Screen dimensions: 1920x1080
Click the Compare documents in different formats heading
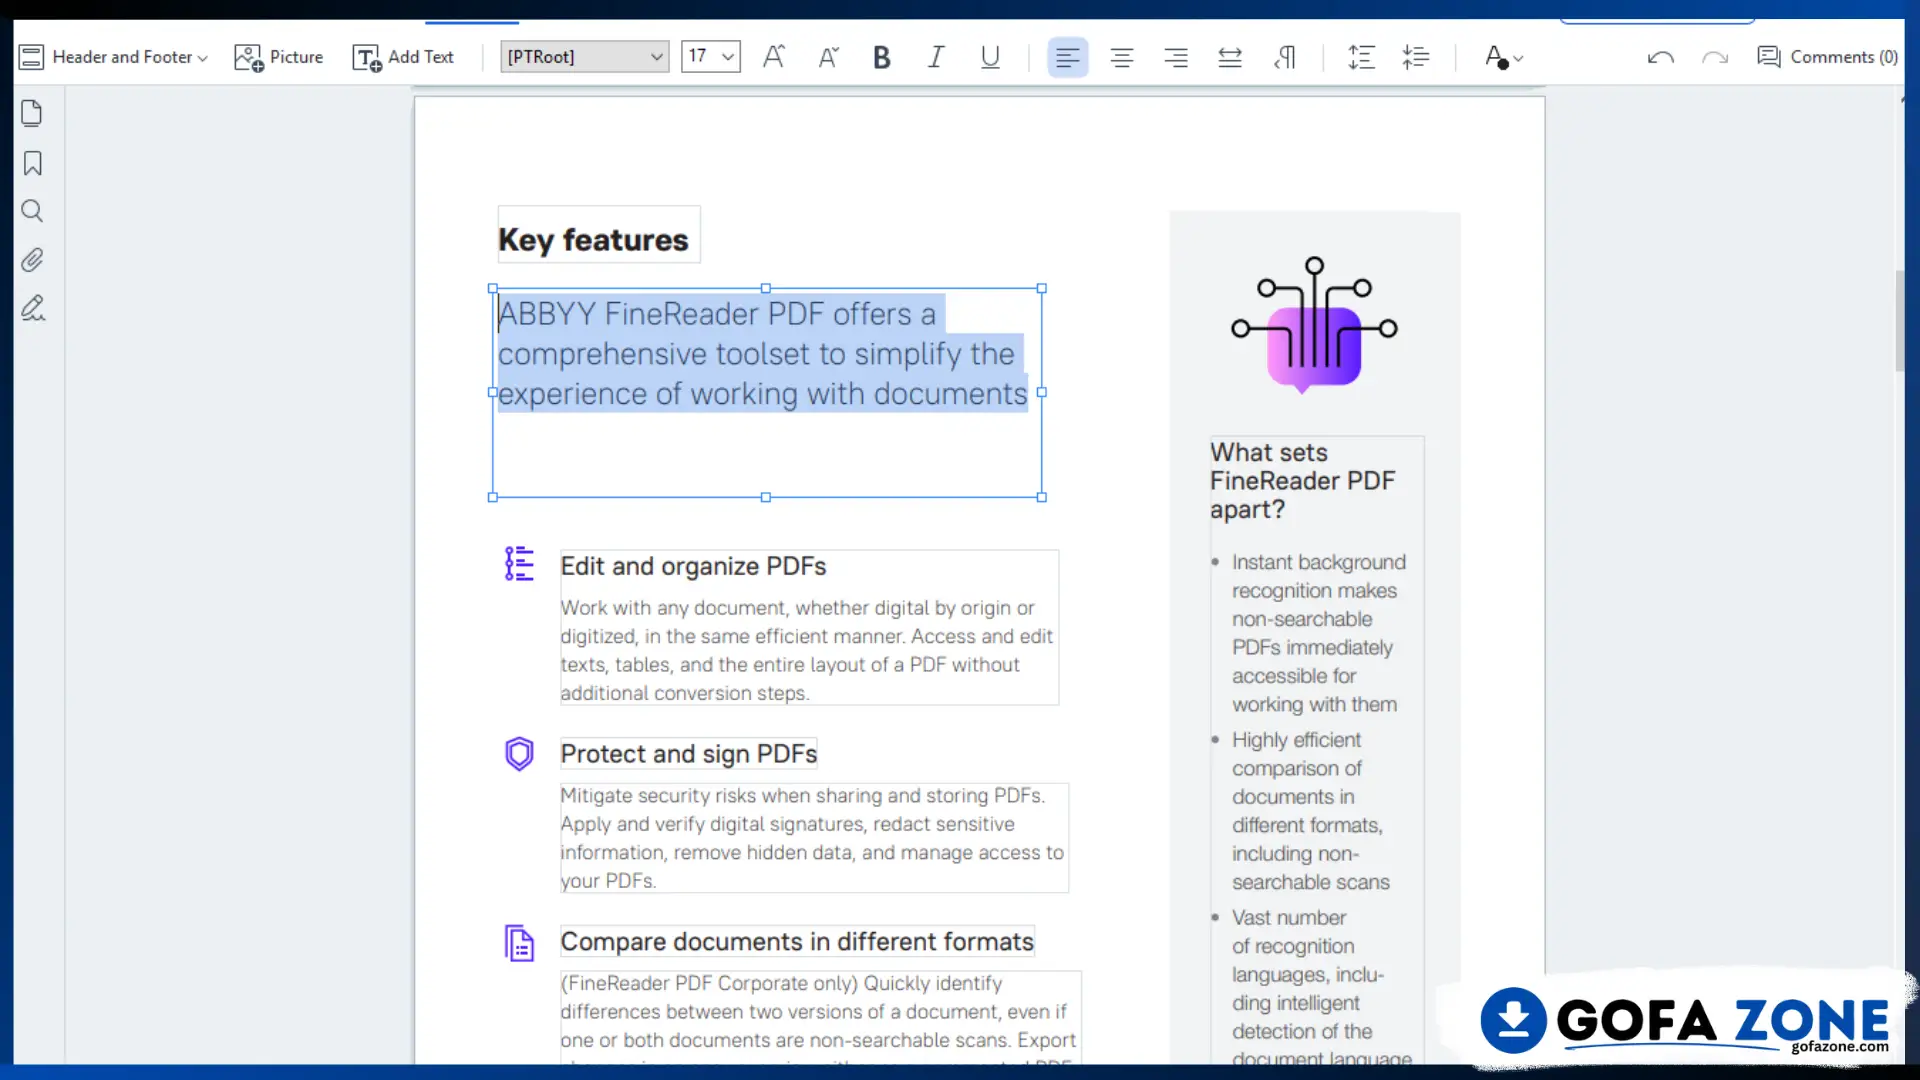point(797,942)
